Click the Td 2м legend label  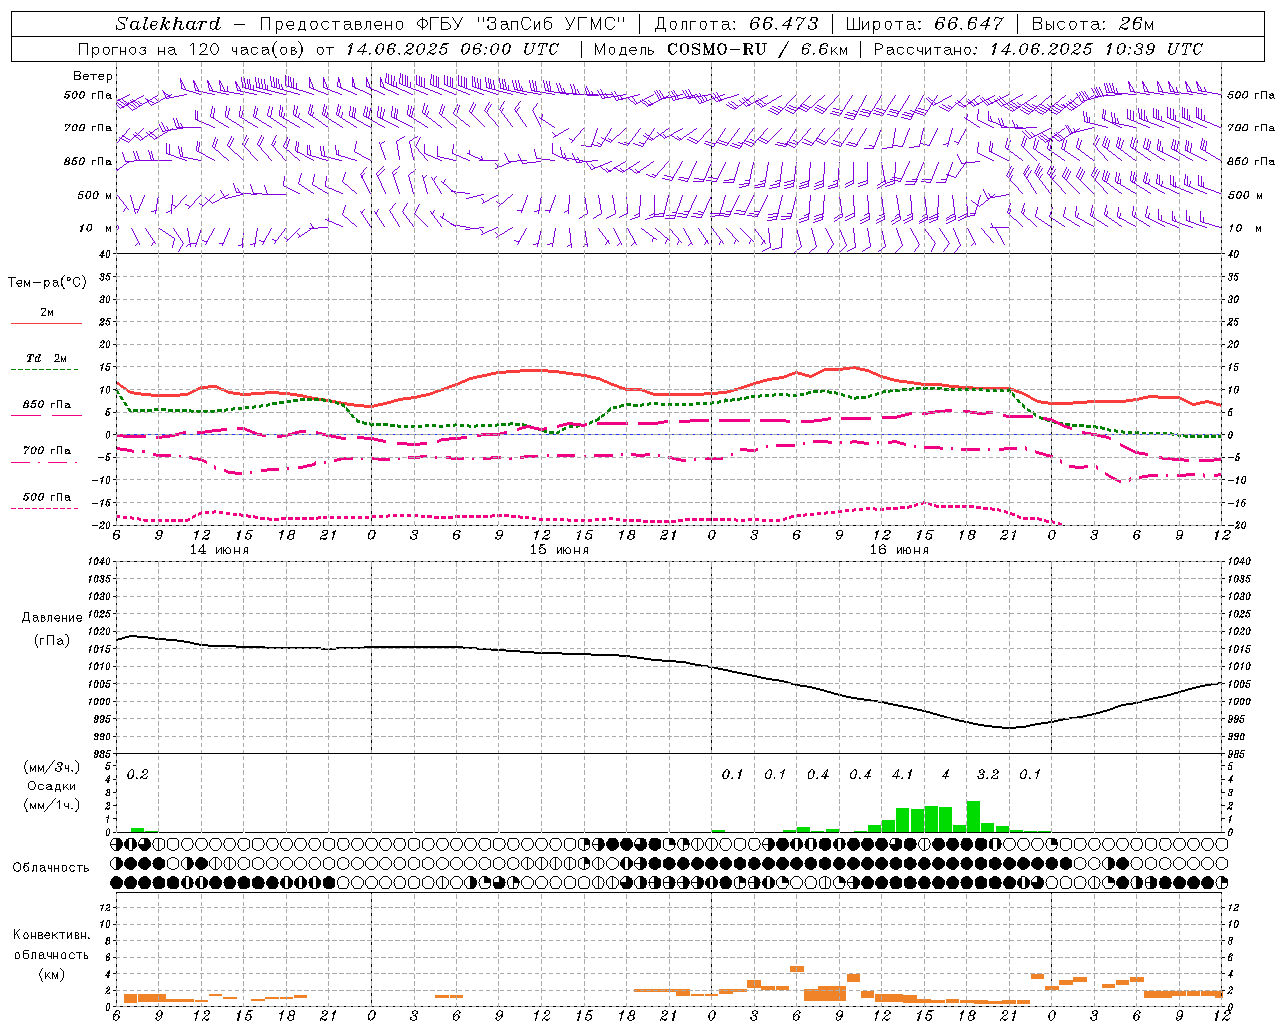[x=47, y=358]
